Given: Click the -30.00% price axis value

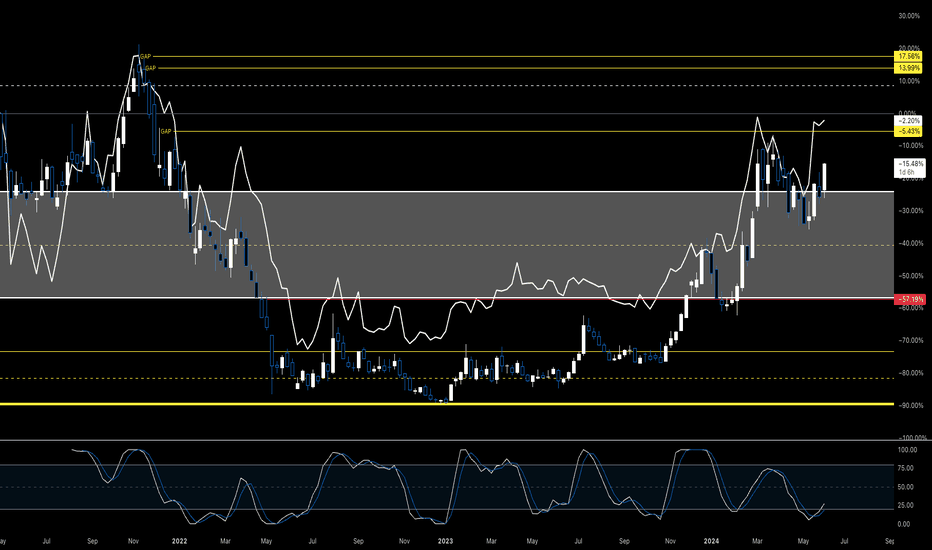Looking at the screenshot, I should [910, 210].
